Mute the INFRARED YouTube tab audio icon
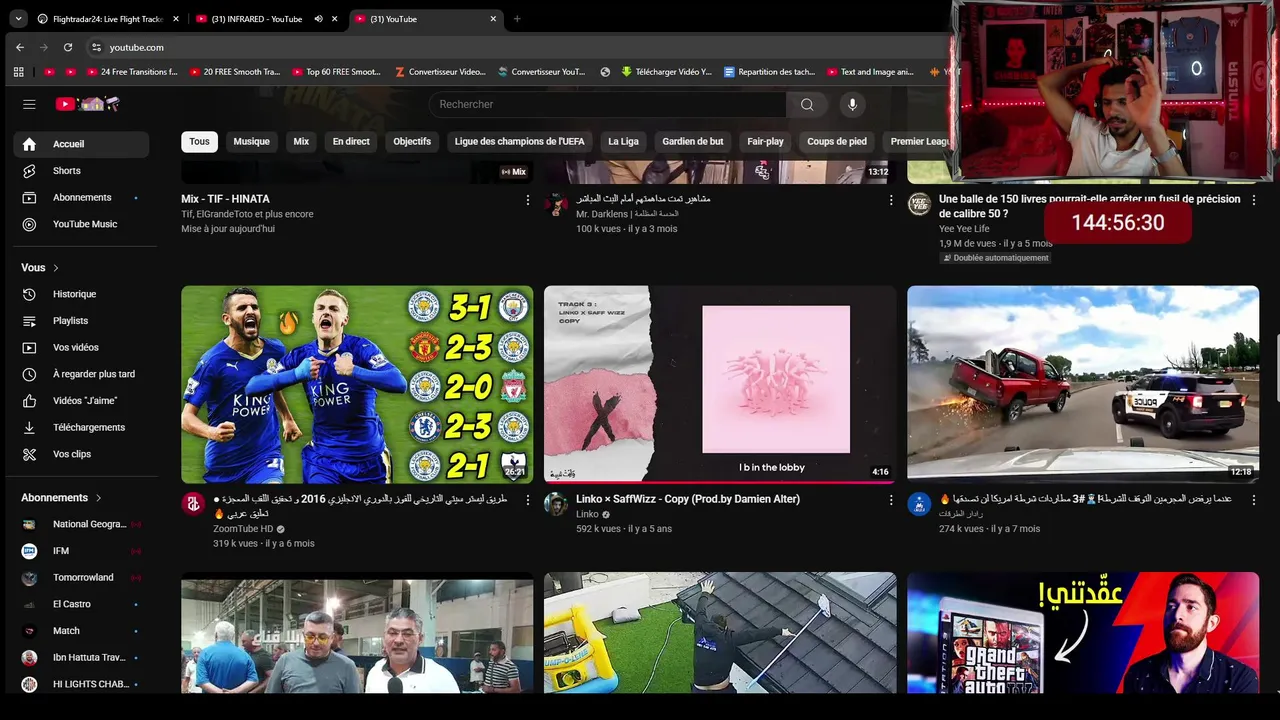Image resolution: width=1280 pixels, height=720 pixels. (x=318, y=19)
